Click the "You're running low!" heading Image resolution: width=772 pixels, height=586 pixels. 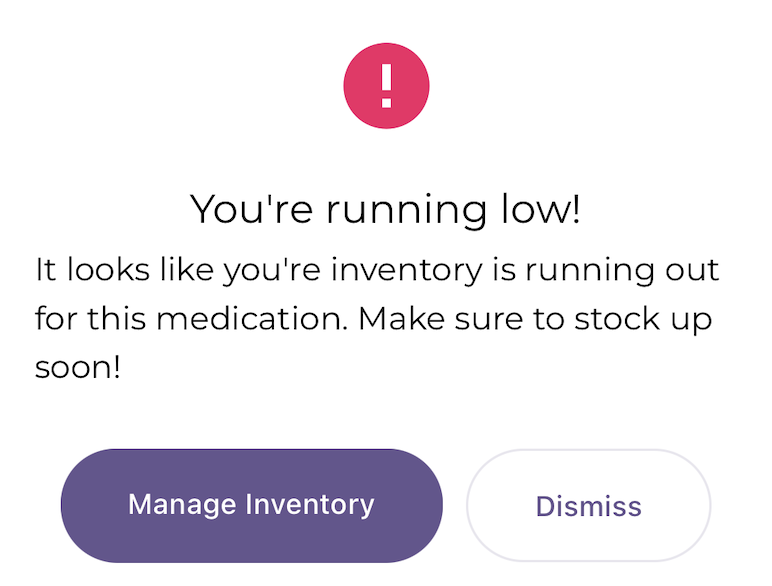[385, 210]
